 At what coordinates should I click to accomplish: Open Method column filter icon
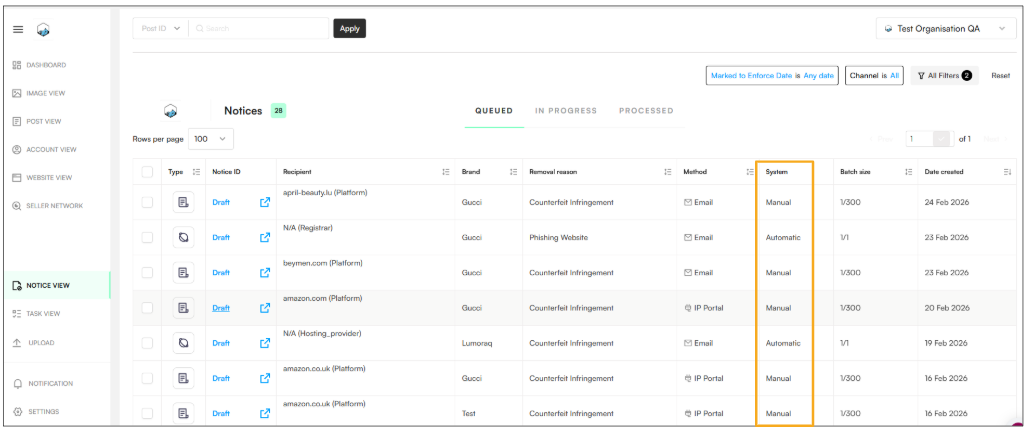click(x=750, y=172)
